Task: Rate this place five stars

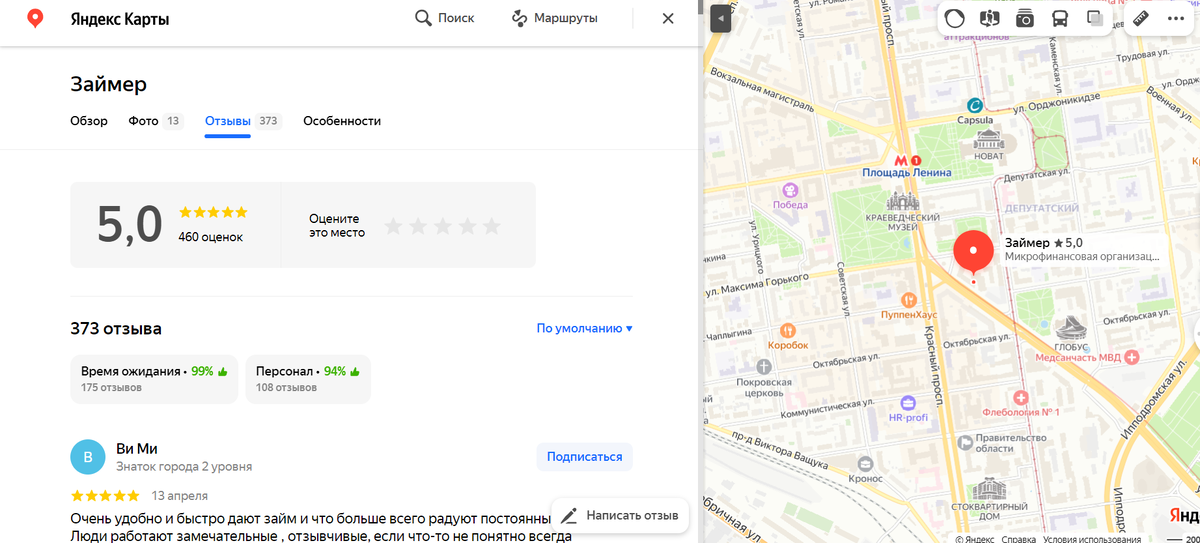Action: pos(491,226)
